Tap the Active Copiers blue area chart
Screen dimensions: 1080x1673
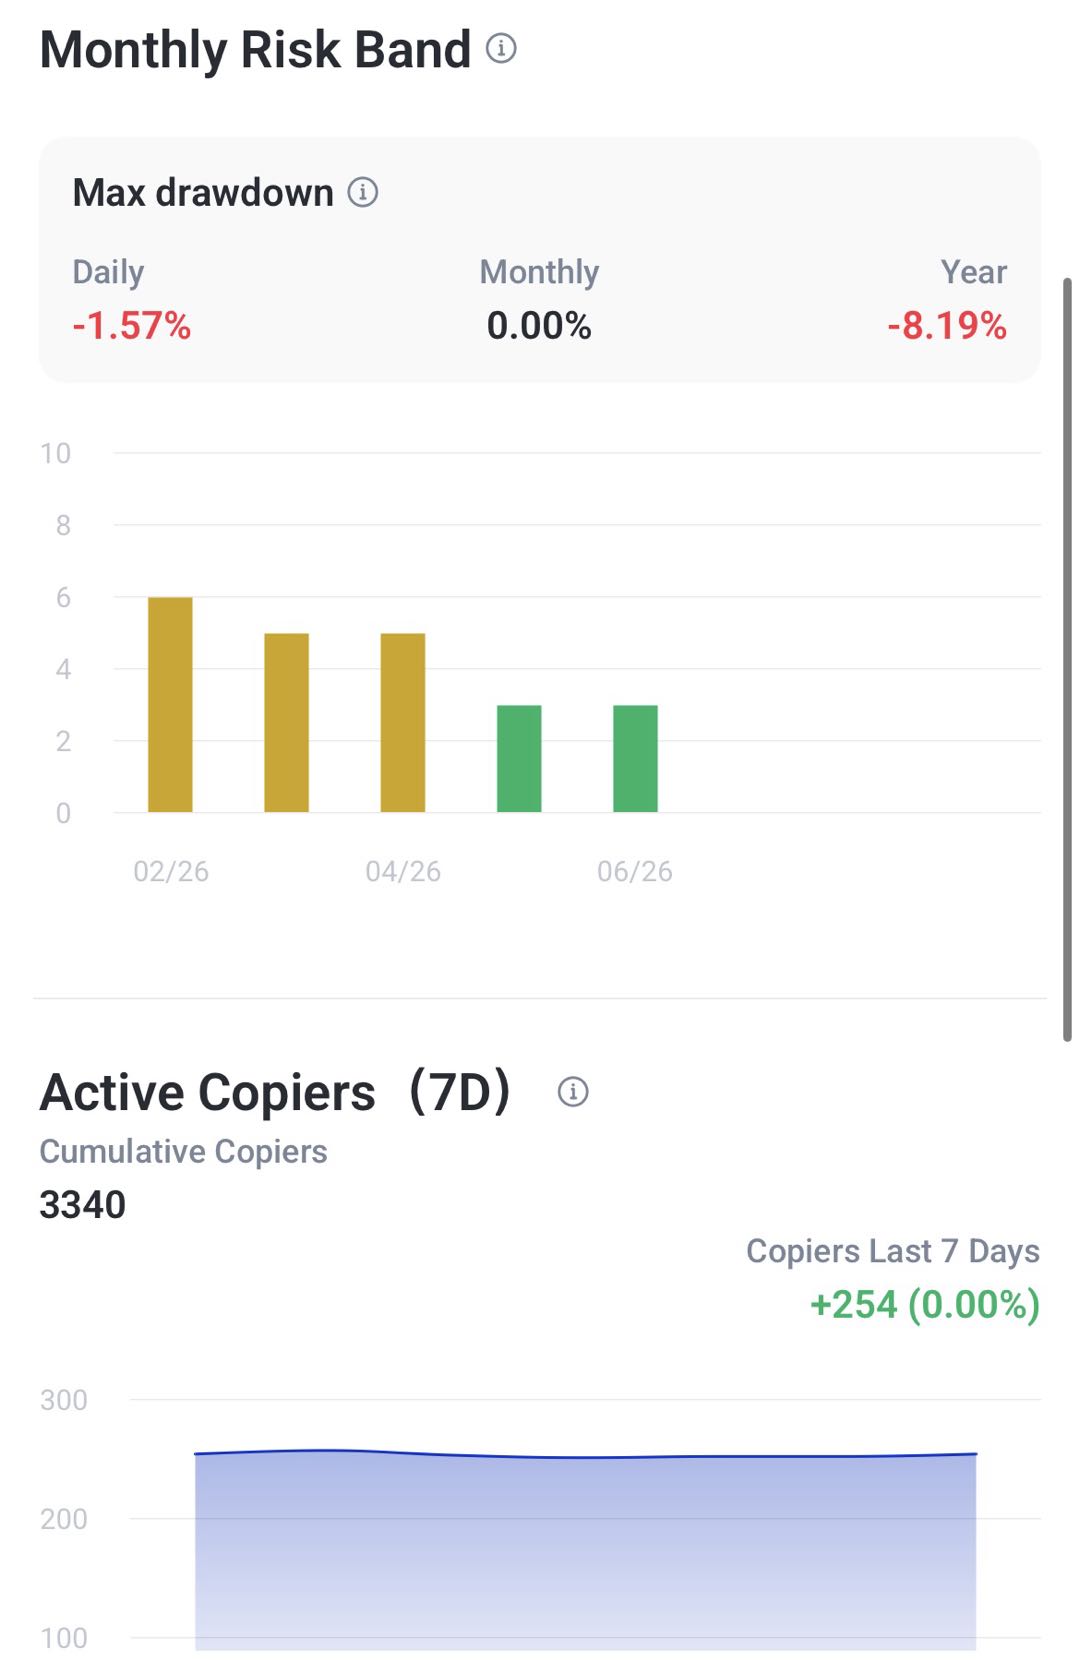[585, 1550]
